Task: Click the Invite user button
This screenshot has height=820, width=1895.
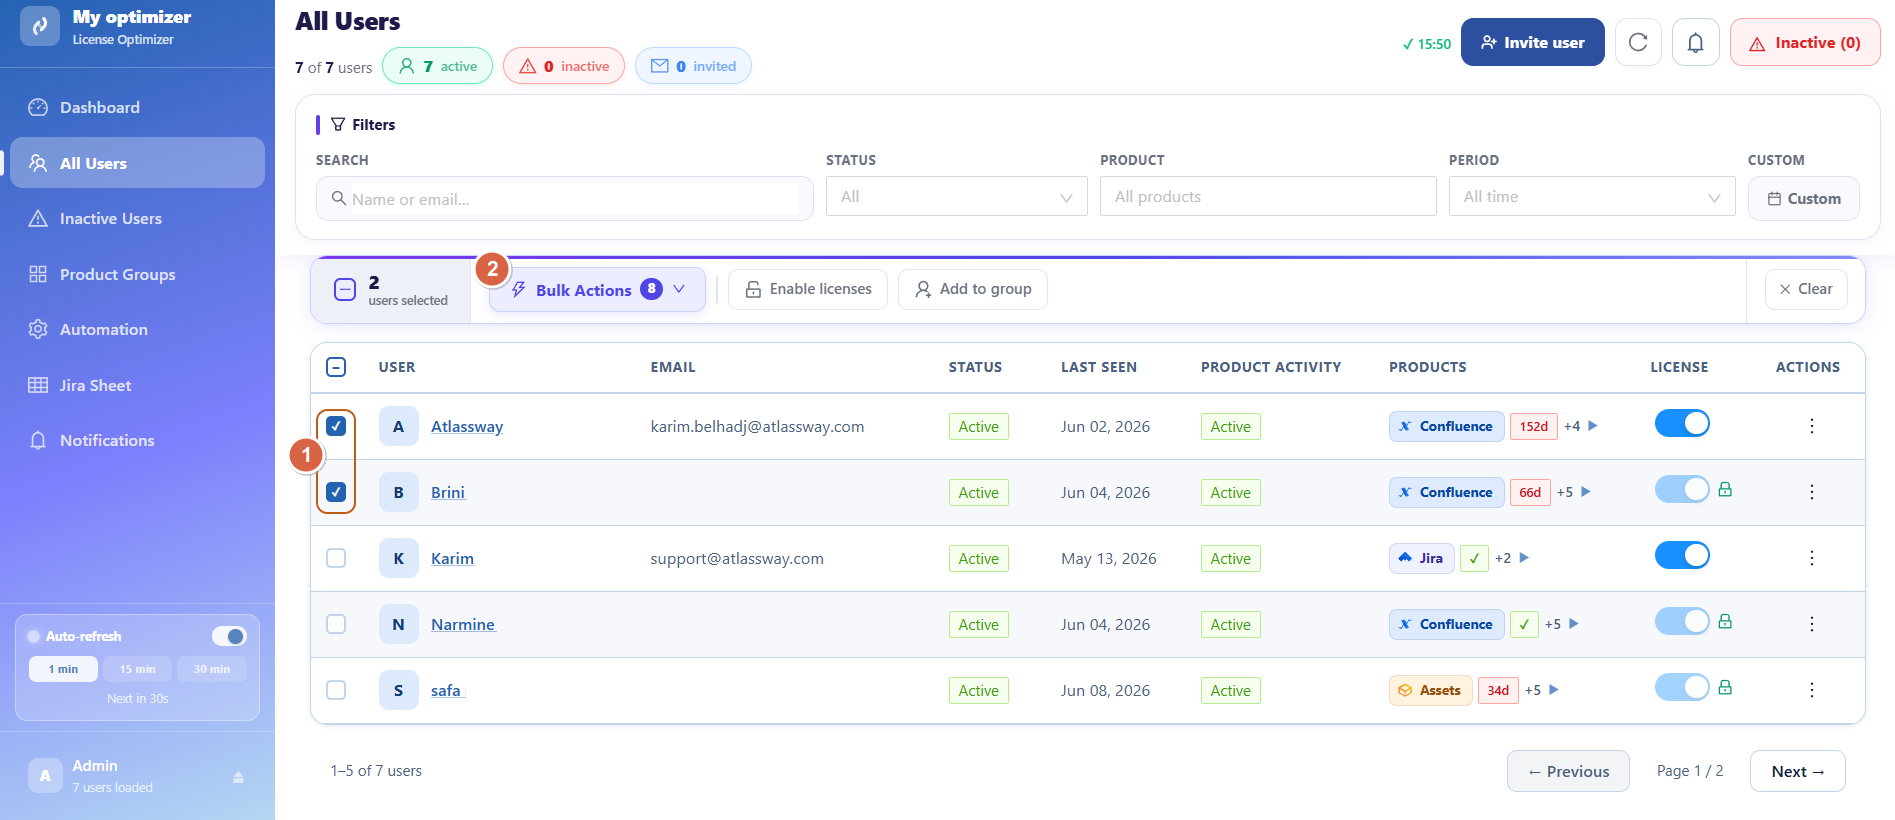Action: click(1533, 42)
